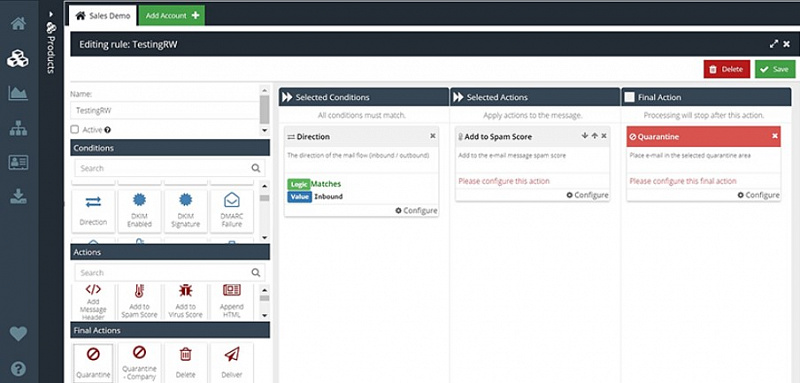Click the green Save button
The height and width of the screenshot is (383, 800).
click(775, 69)
